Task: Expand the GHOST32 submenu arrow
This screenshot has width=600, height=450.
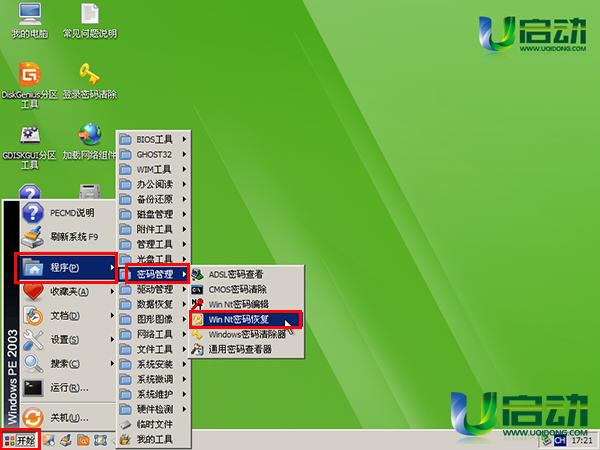Action: 184,154
